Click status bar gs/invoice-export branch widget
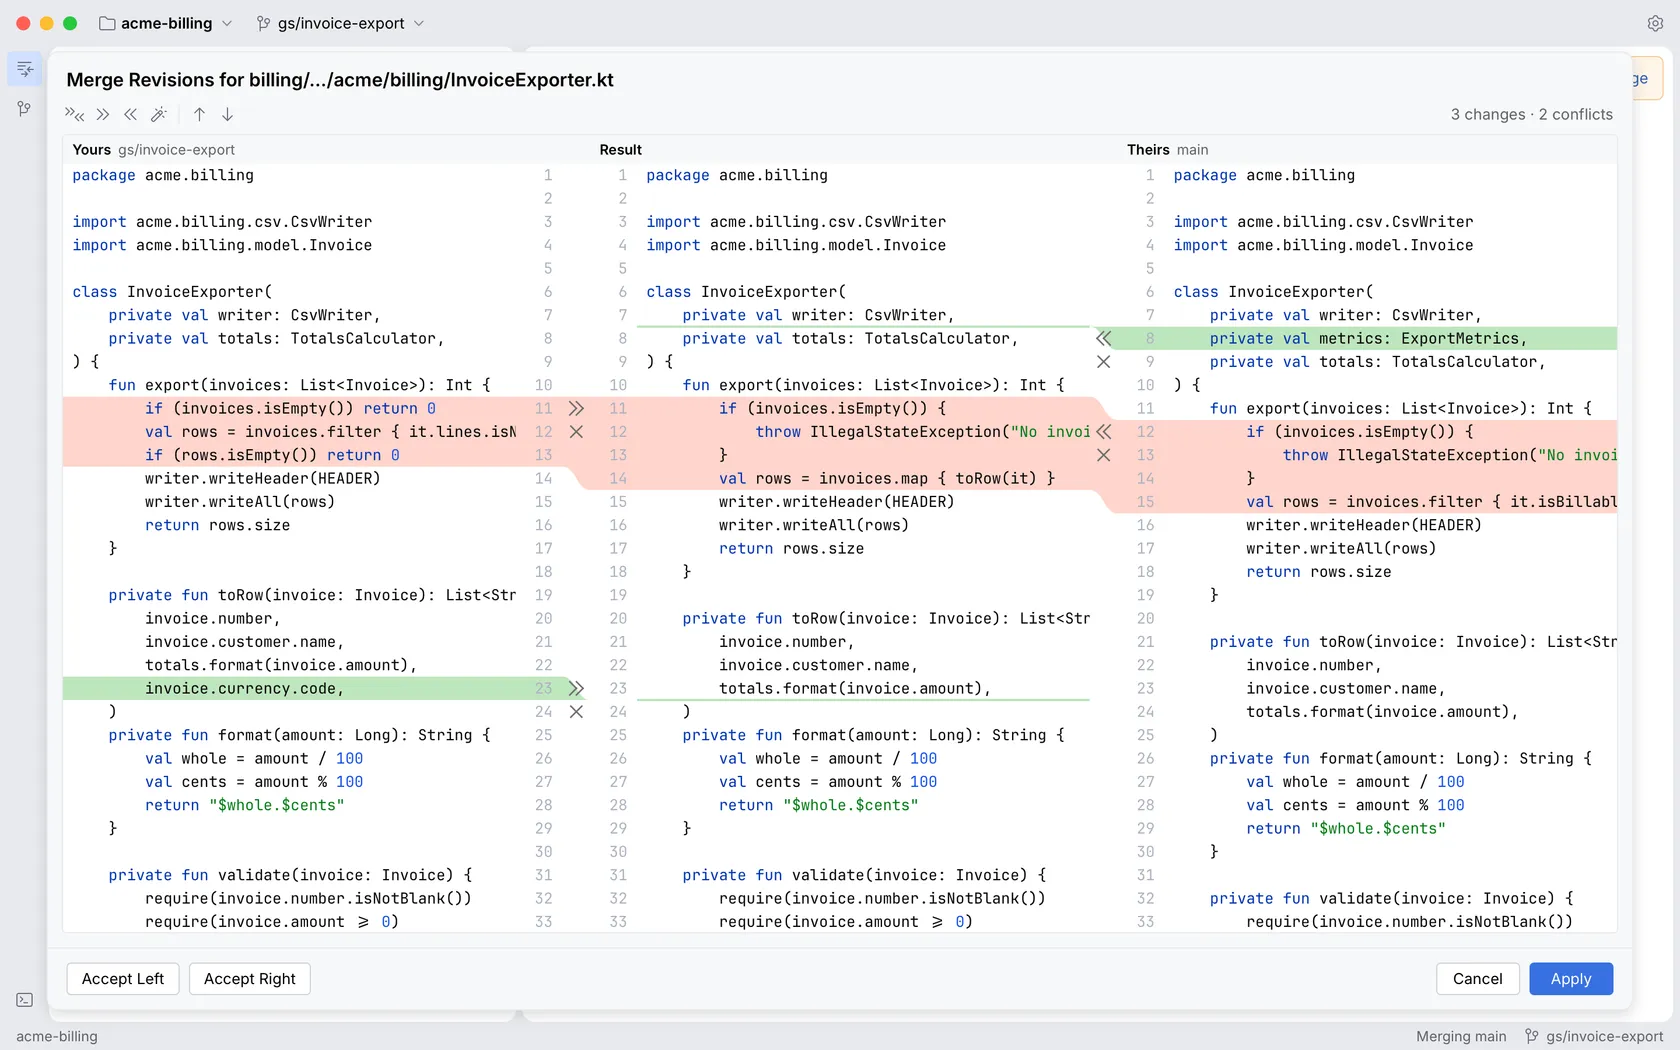 [x=1594, y=1036]
